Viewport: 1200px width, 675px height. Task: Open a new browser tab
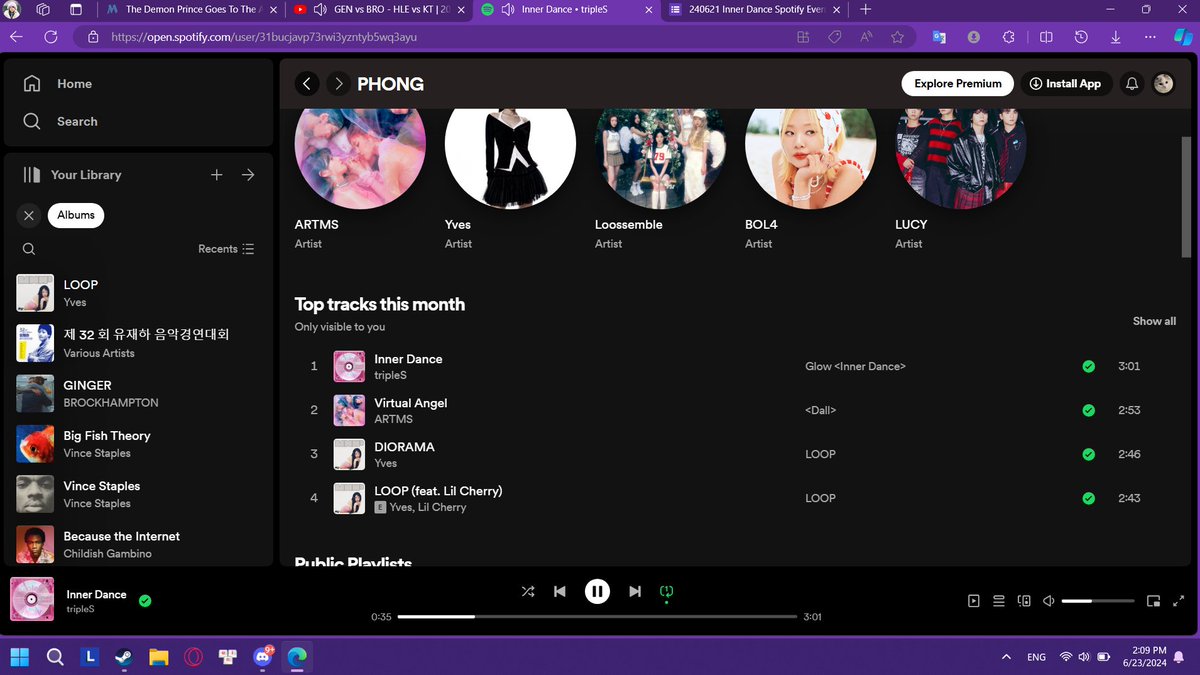[x=866, y=9]
